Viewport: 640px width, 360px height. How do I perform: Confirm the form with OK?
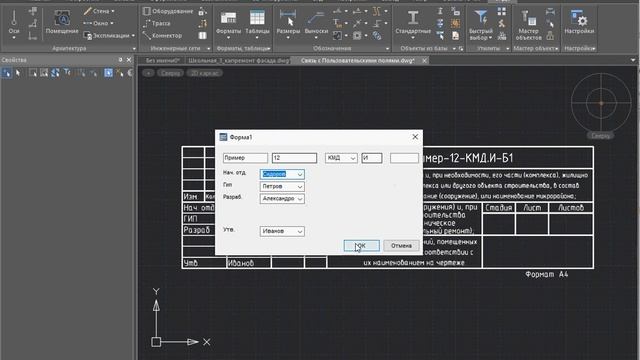362,246
